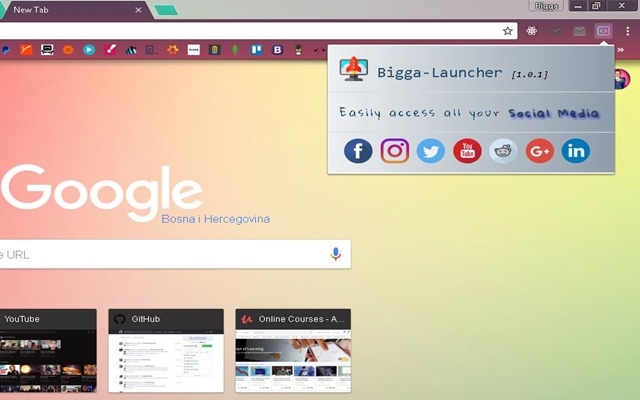
Task: Open the orange sun-shaped bookmark
Action: [173, 50]
